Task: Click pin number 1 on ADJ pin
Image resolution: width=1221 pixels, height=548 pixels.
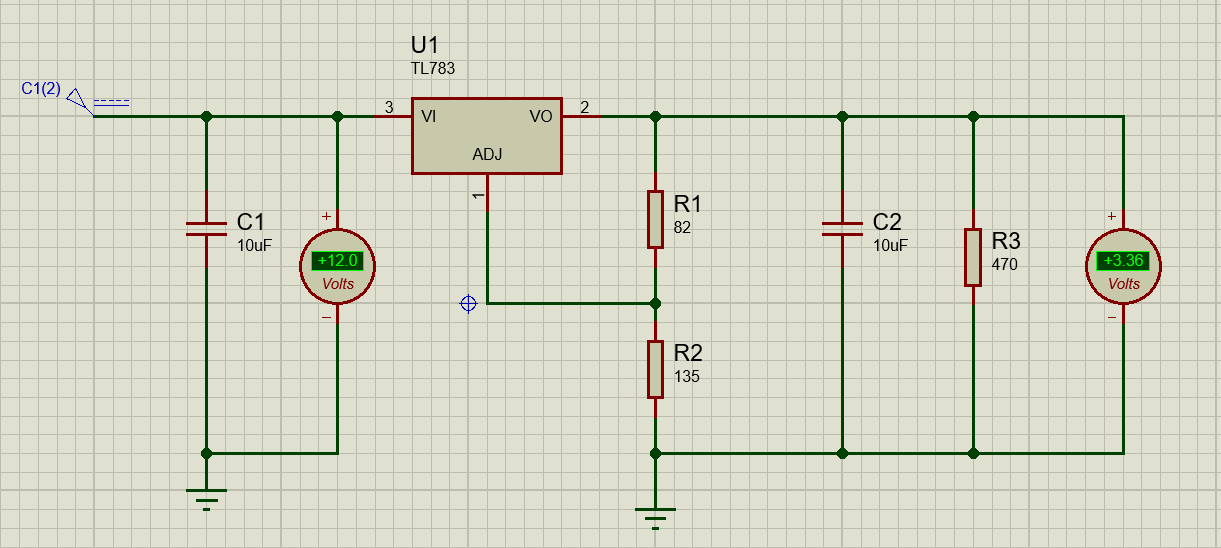Action: tap(478, 194)
